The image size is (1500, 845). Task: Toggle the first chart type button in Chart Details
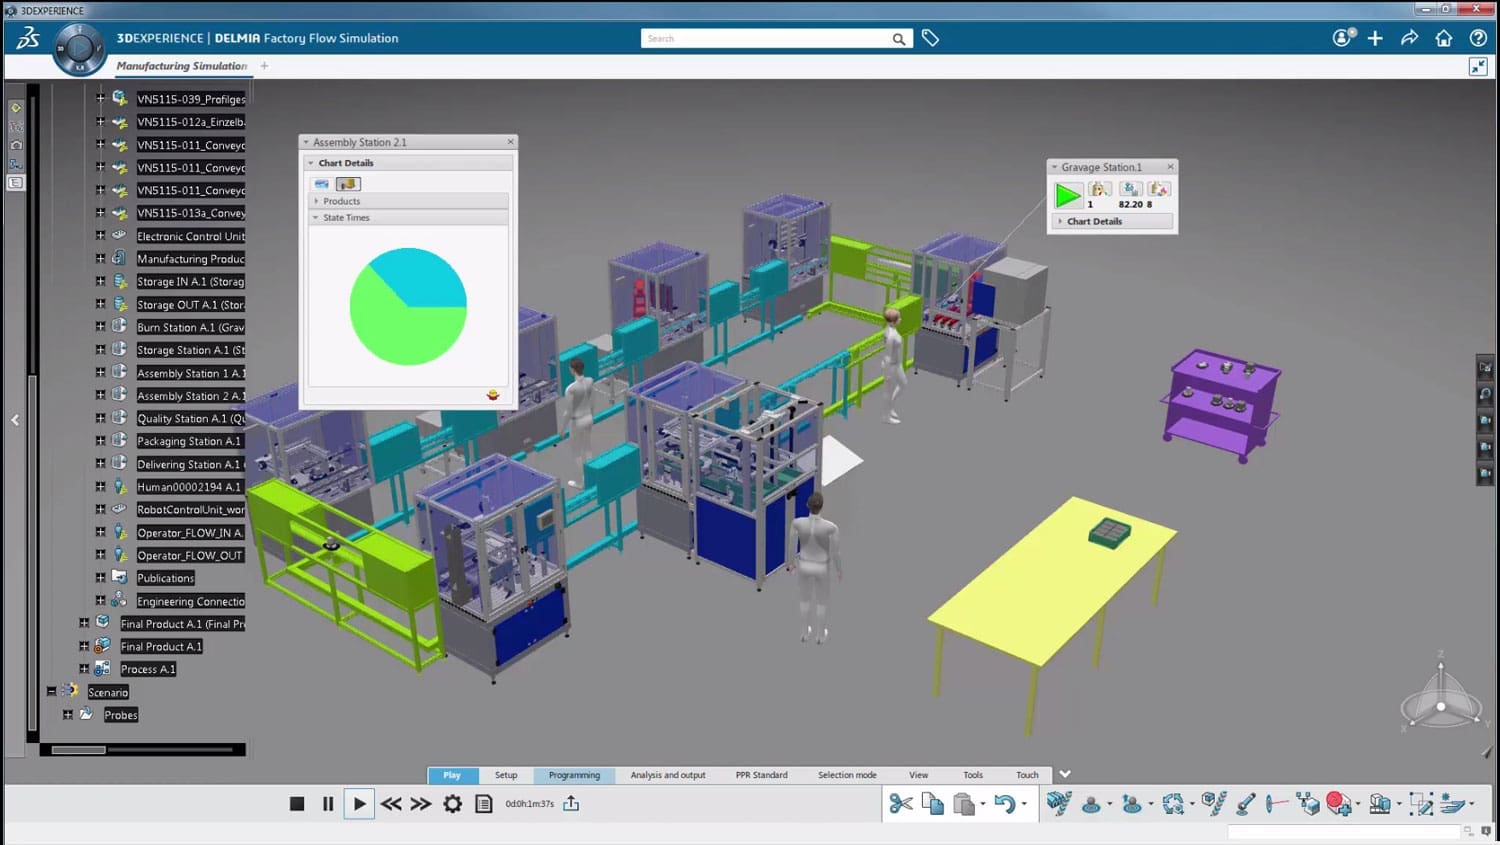[321, 184]
